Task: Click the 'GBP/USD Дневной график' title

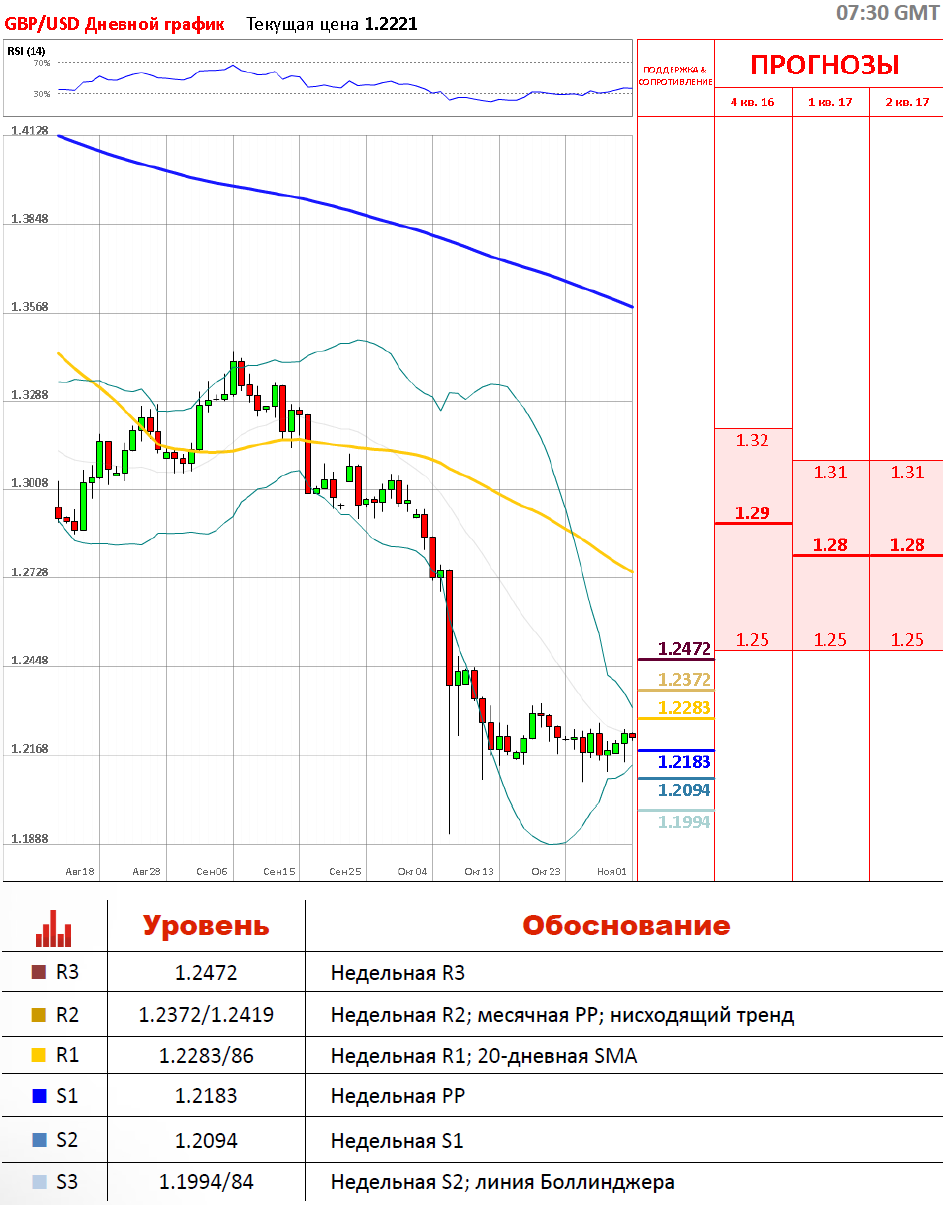Action: coord(116,24)
